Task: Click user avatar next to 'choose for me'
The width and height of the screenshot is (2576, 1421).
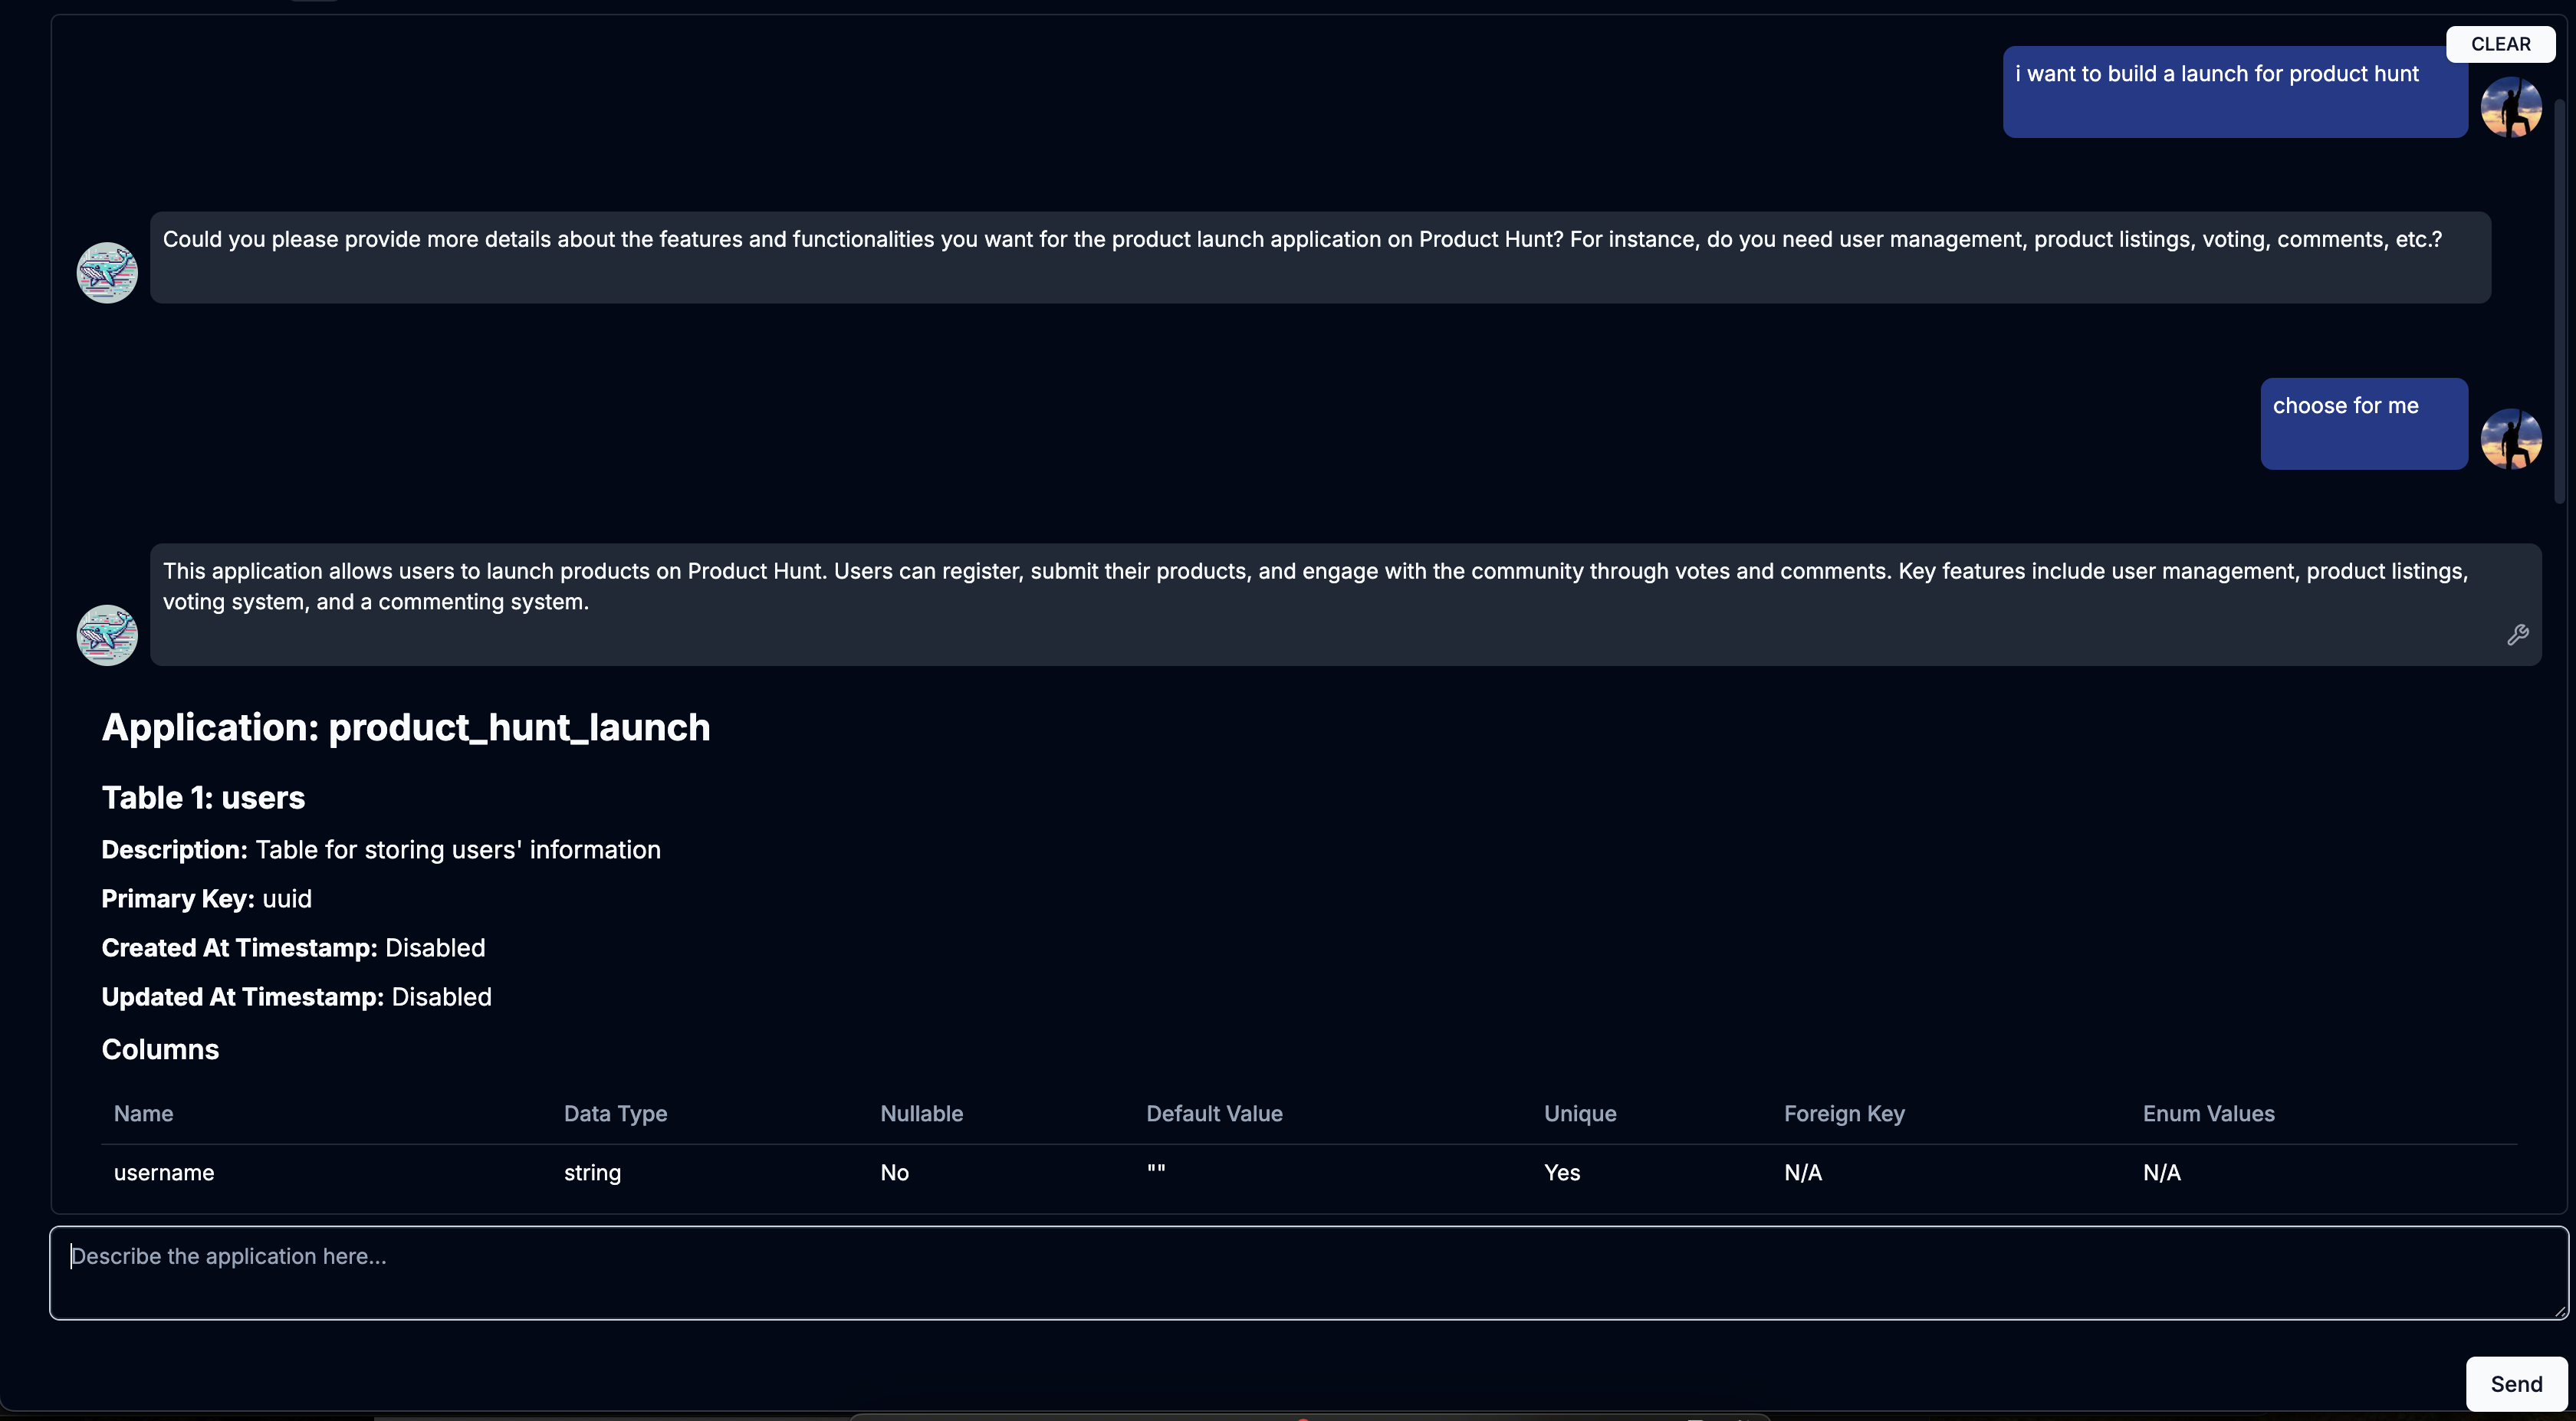Action: (2510, 439)
